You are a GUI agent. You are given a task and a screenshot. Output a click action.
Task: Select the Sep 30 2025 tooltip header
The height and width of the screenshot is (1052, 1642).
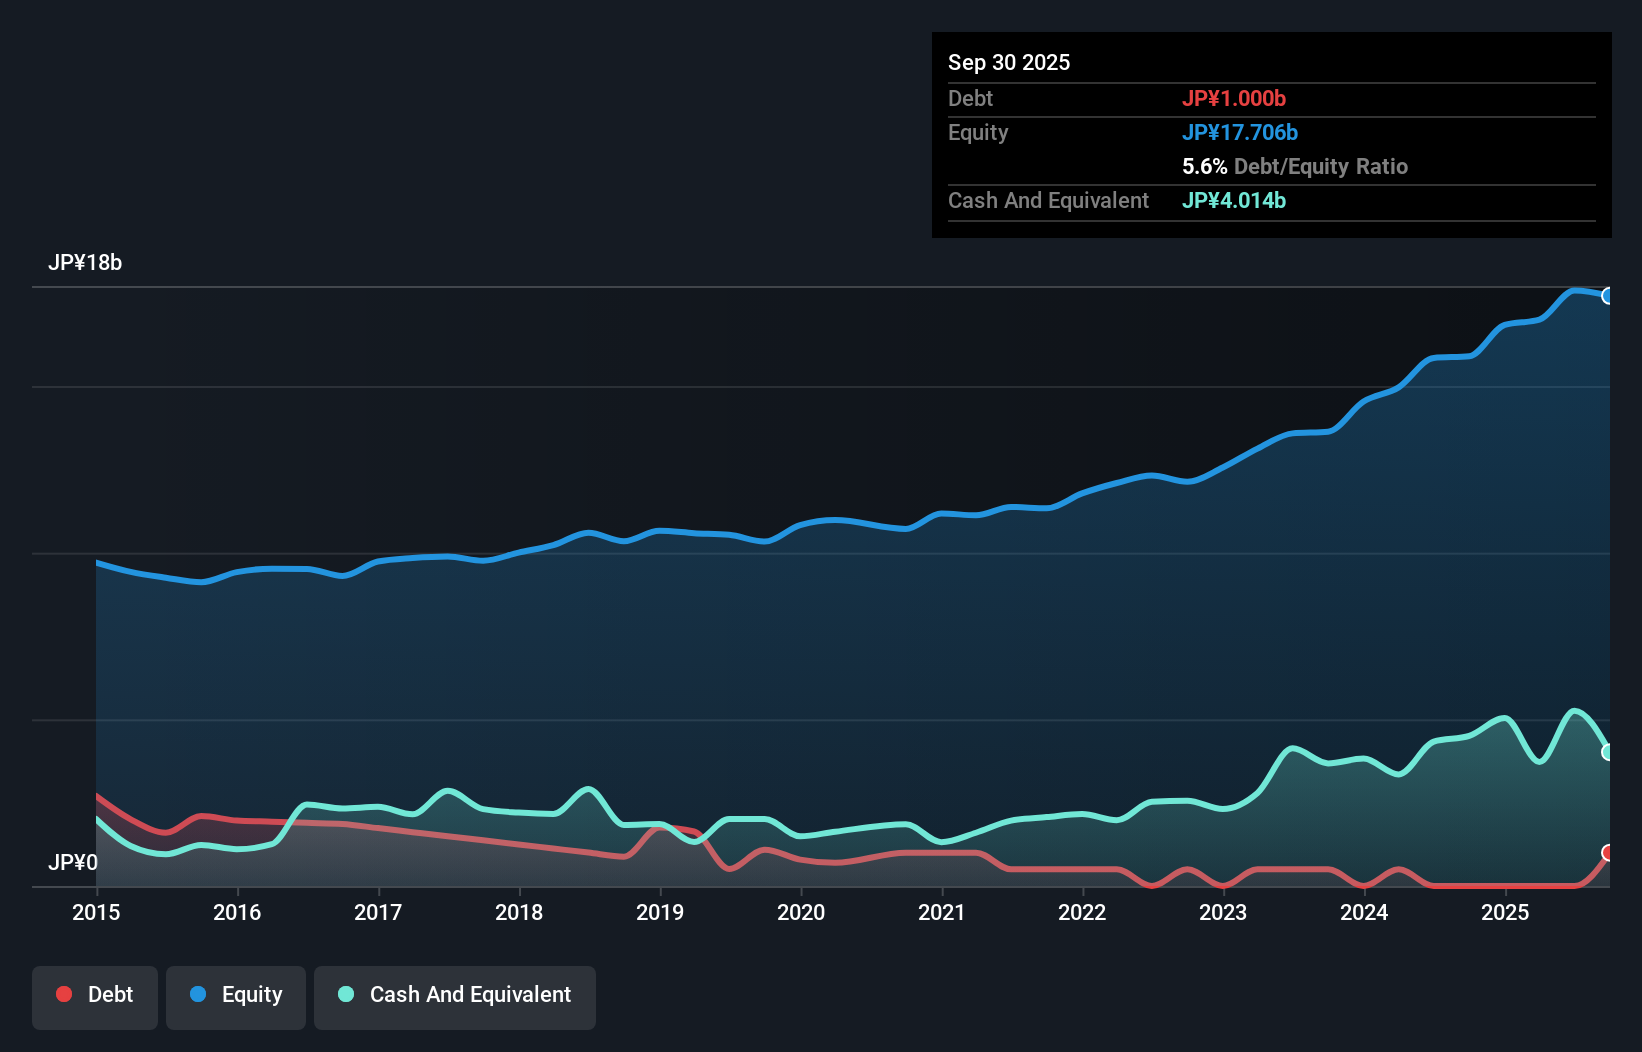pyautogui.click(x=1009, y=62)
